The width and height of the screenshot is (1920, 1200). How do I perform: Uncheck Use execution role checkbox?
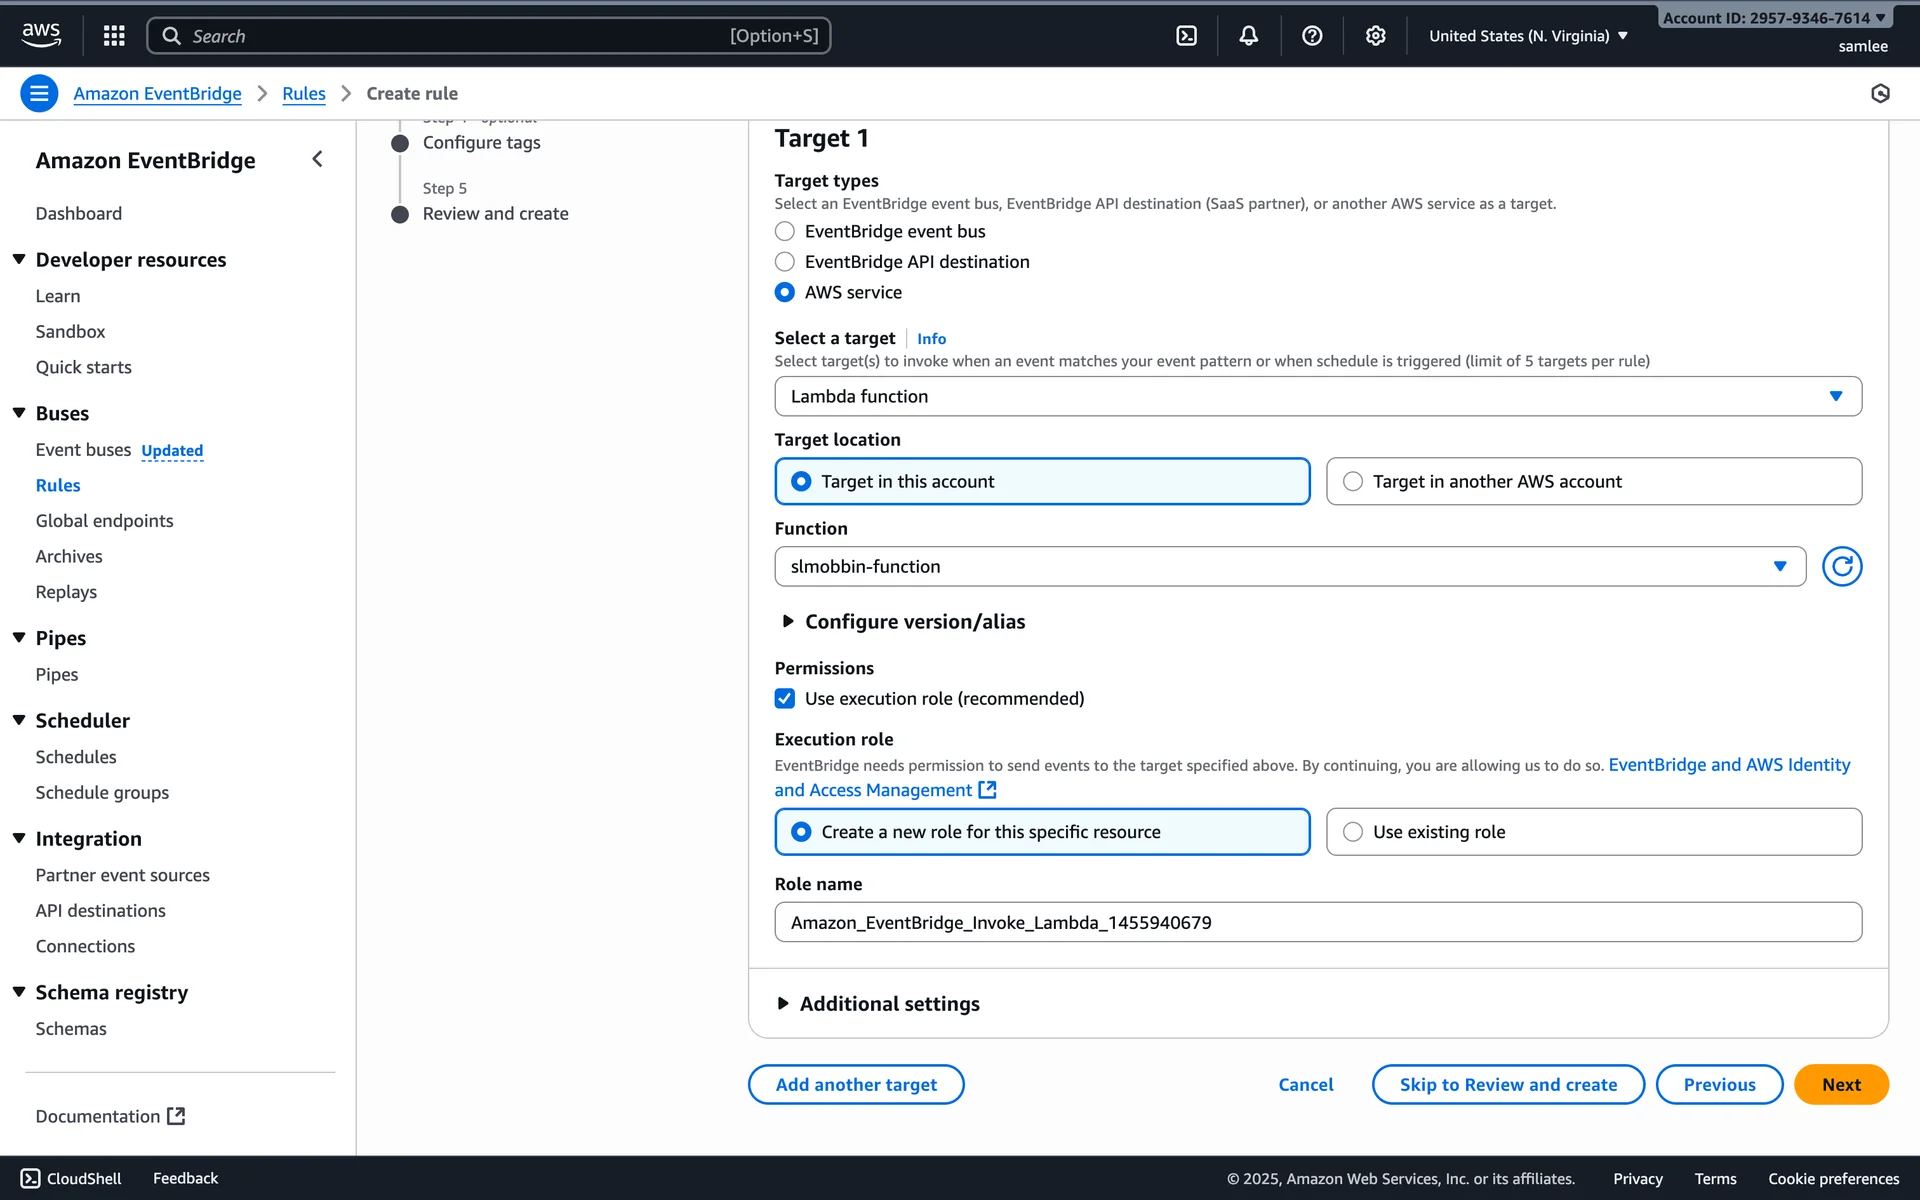click(x=785, y=698)
